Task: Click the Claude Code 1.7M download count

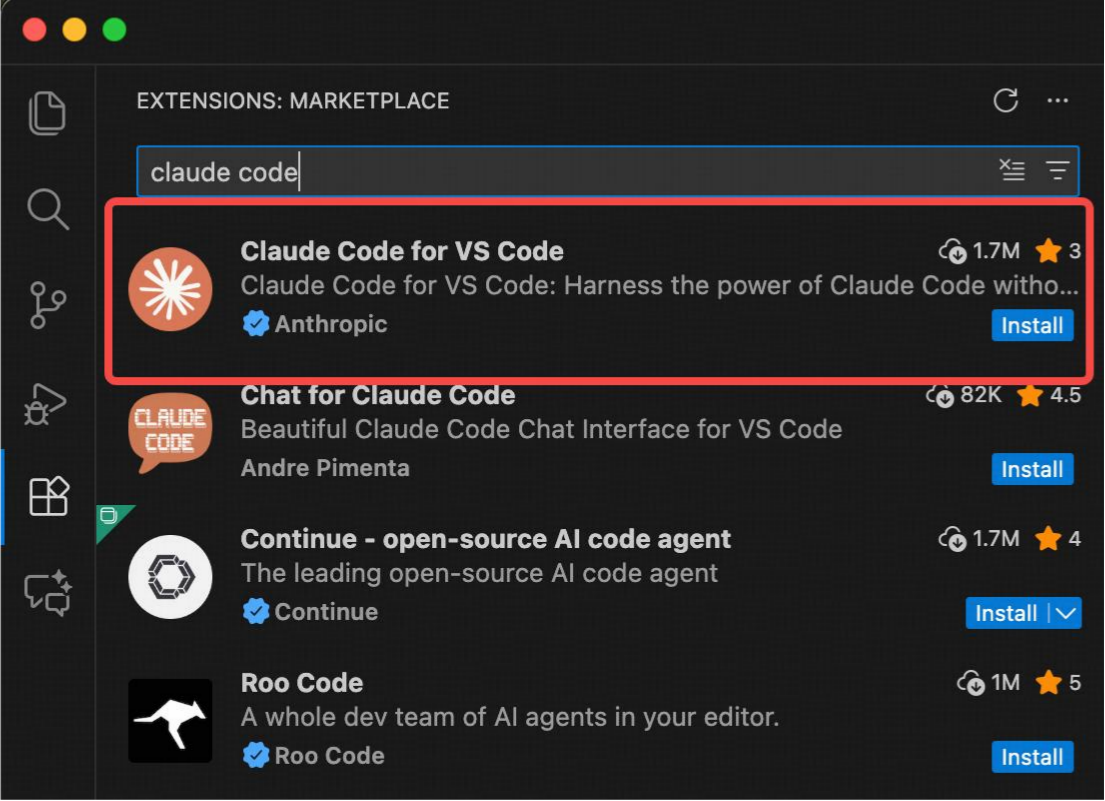Action: (x=980, y=251)
